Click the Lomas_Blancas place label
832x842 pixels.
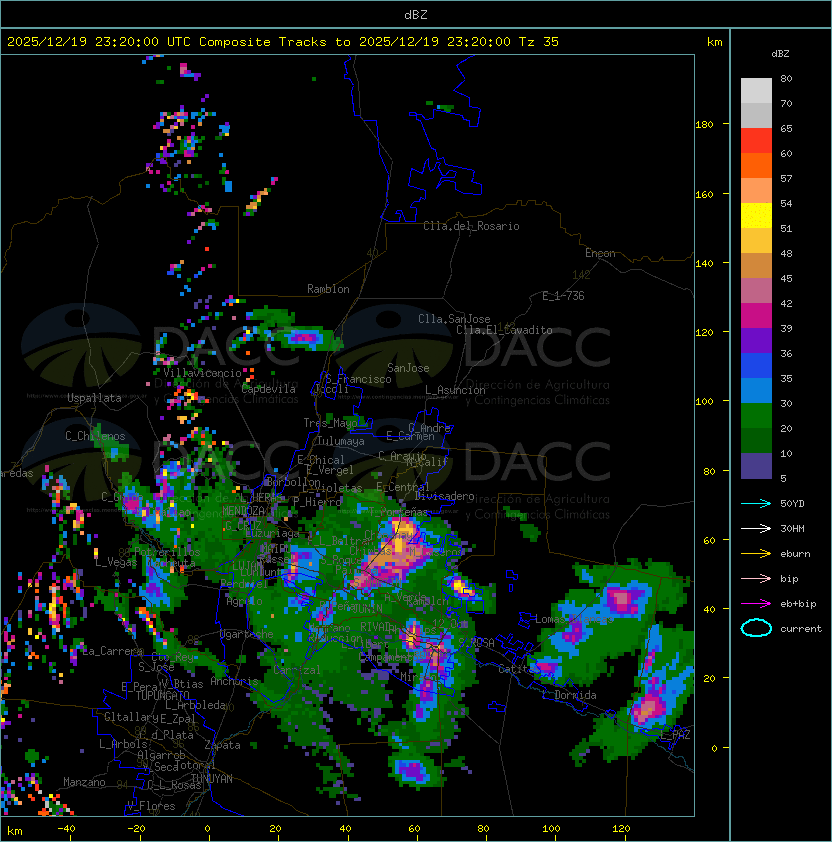coord(574,619)
